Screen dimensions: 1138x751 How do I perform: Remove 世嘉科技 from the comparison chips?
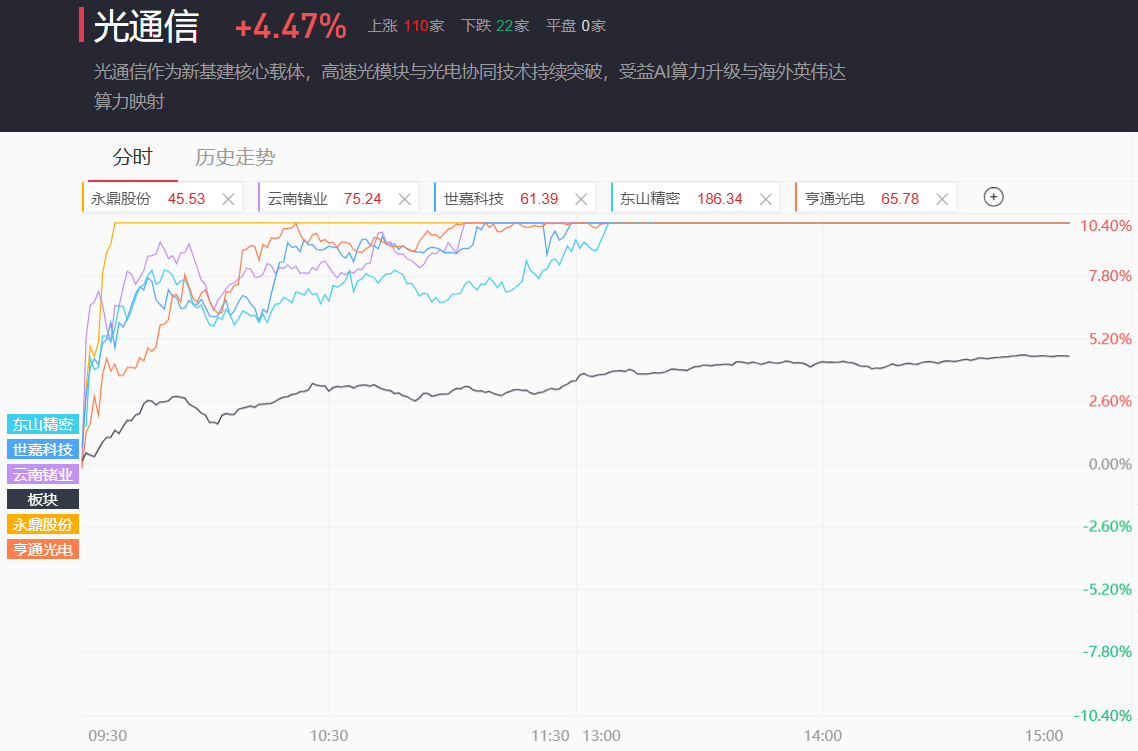coord(581,199)
